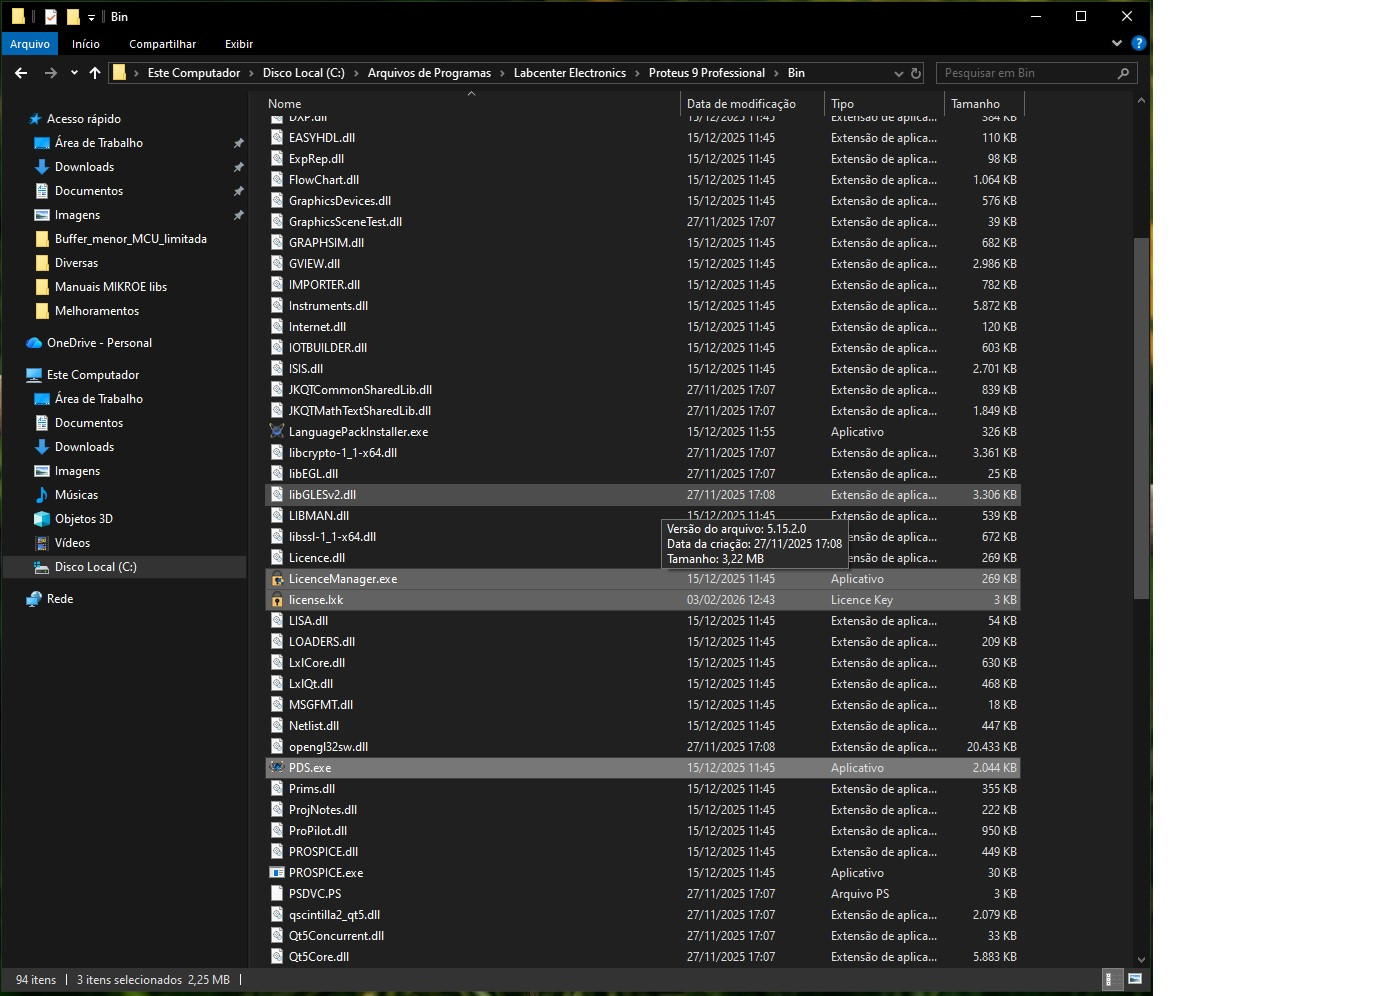The height and width of the screenshot is (996, 1376).
Task: Click the Este Computador icon in sidebar
Action: 34,375
